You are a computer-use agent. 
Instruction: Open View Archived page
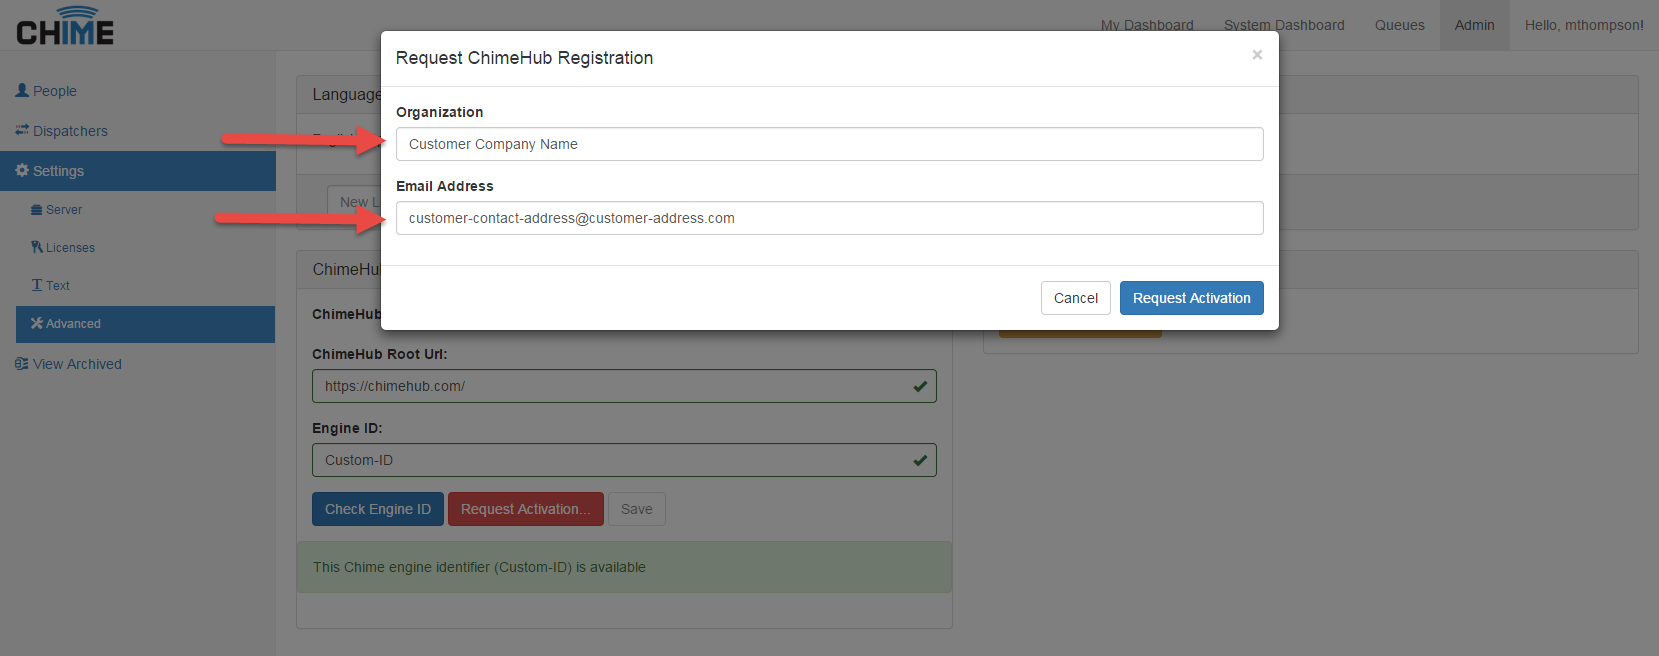click(77, 364)
